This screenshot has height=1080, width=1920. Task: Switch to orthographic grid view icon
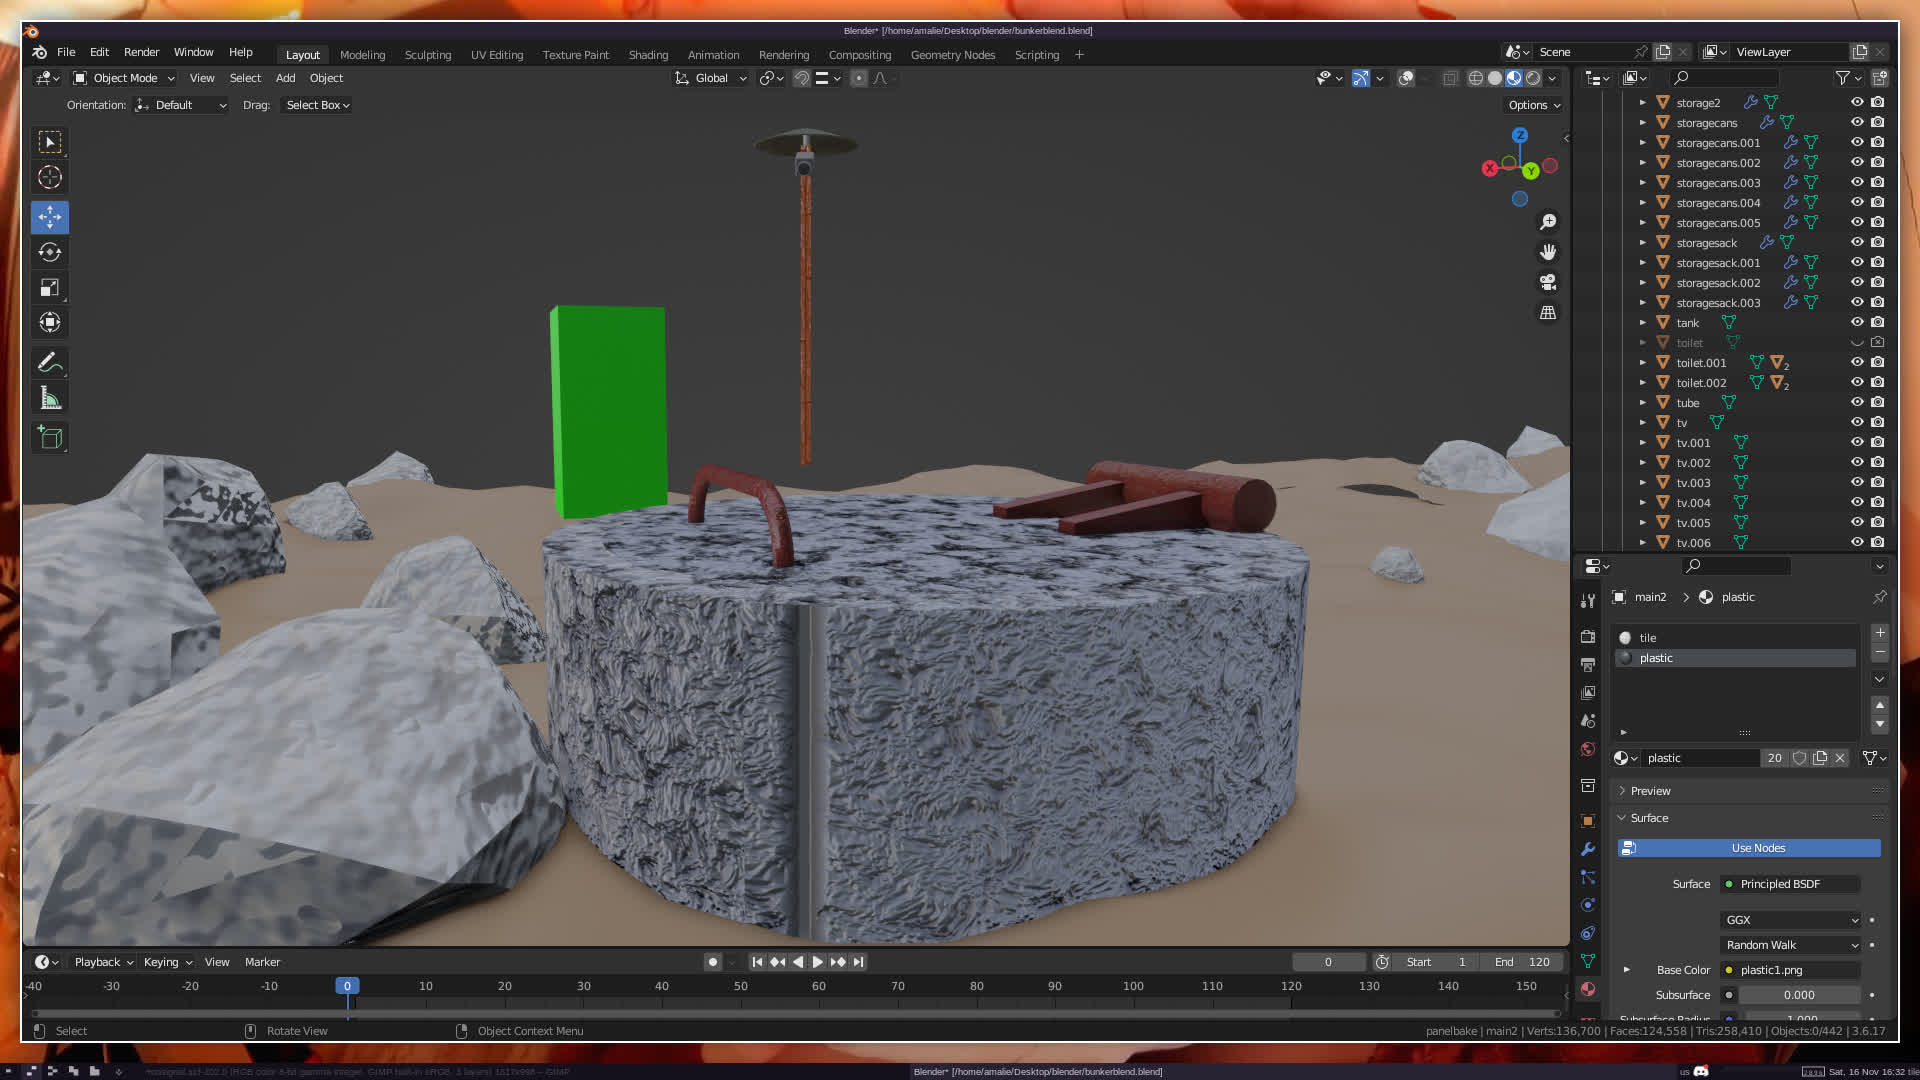[1548, 313]
